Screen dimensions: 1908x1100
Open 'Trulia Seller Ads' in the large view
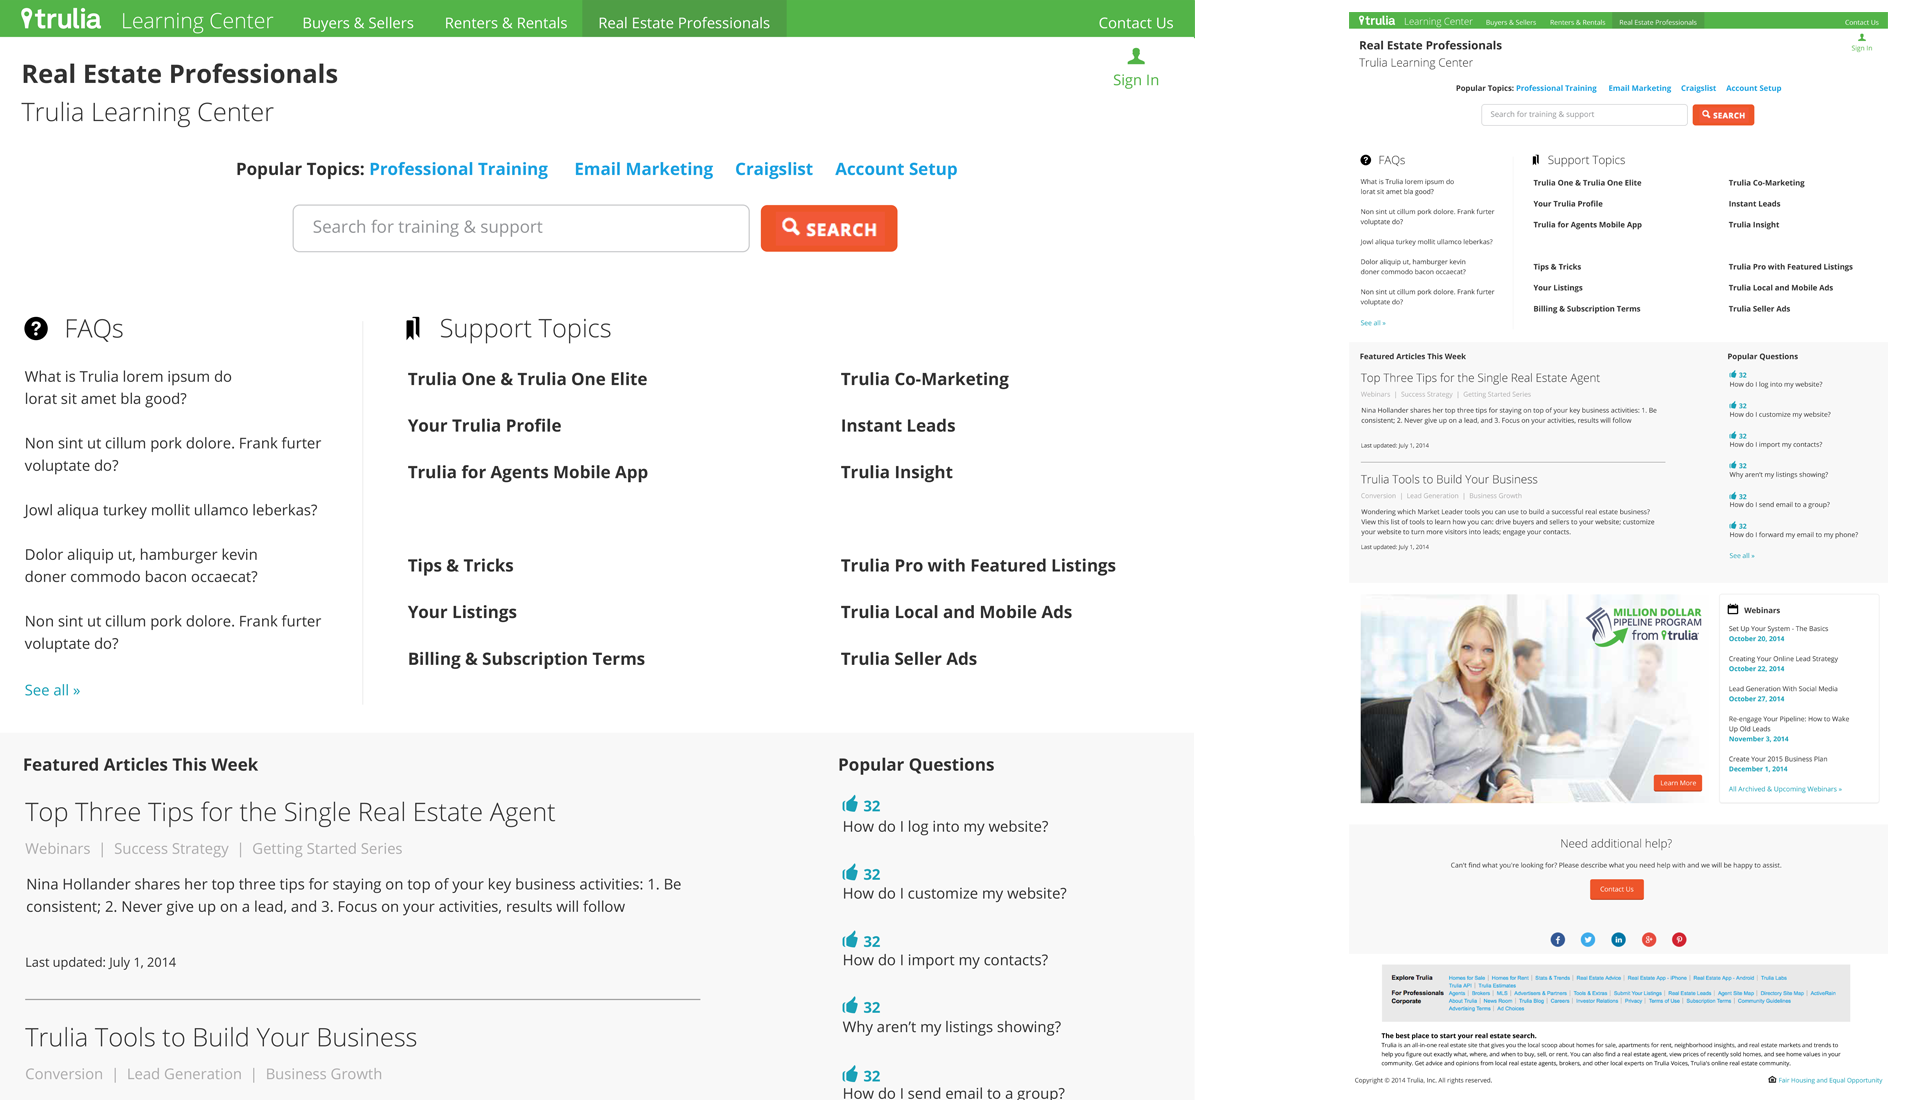[908, 659]
